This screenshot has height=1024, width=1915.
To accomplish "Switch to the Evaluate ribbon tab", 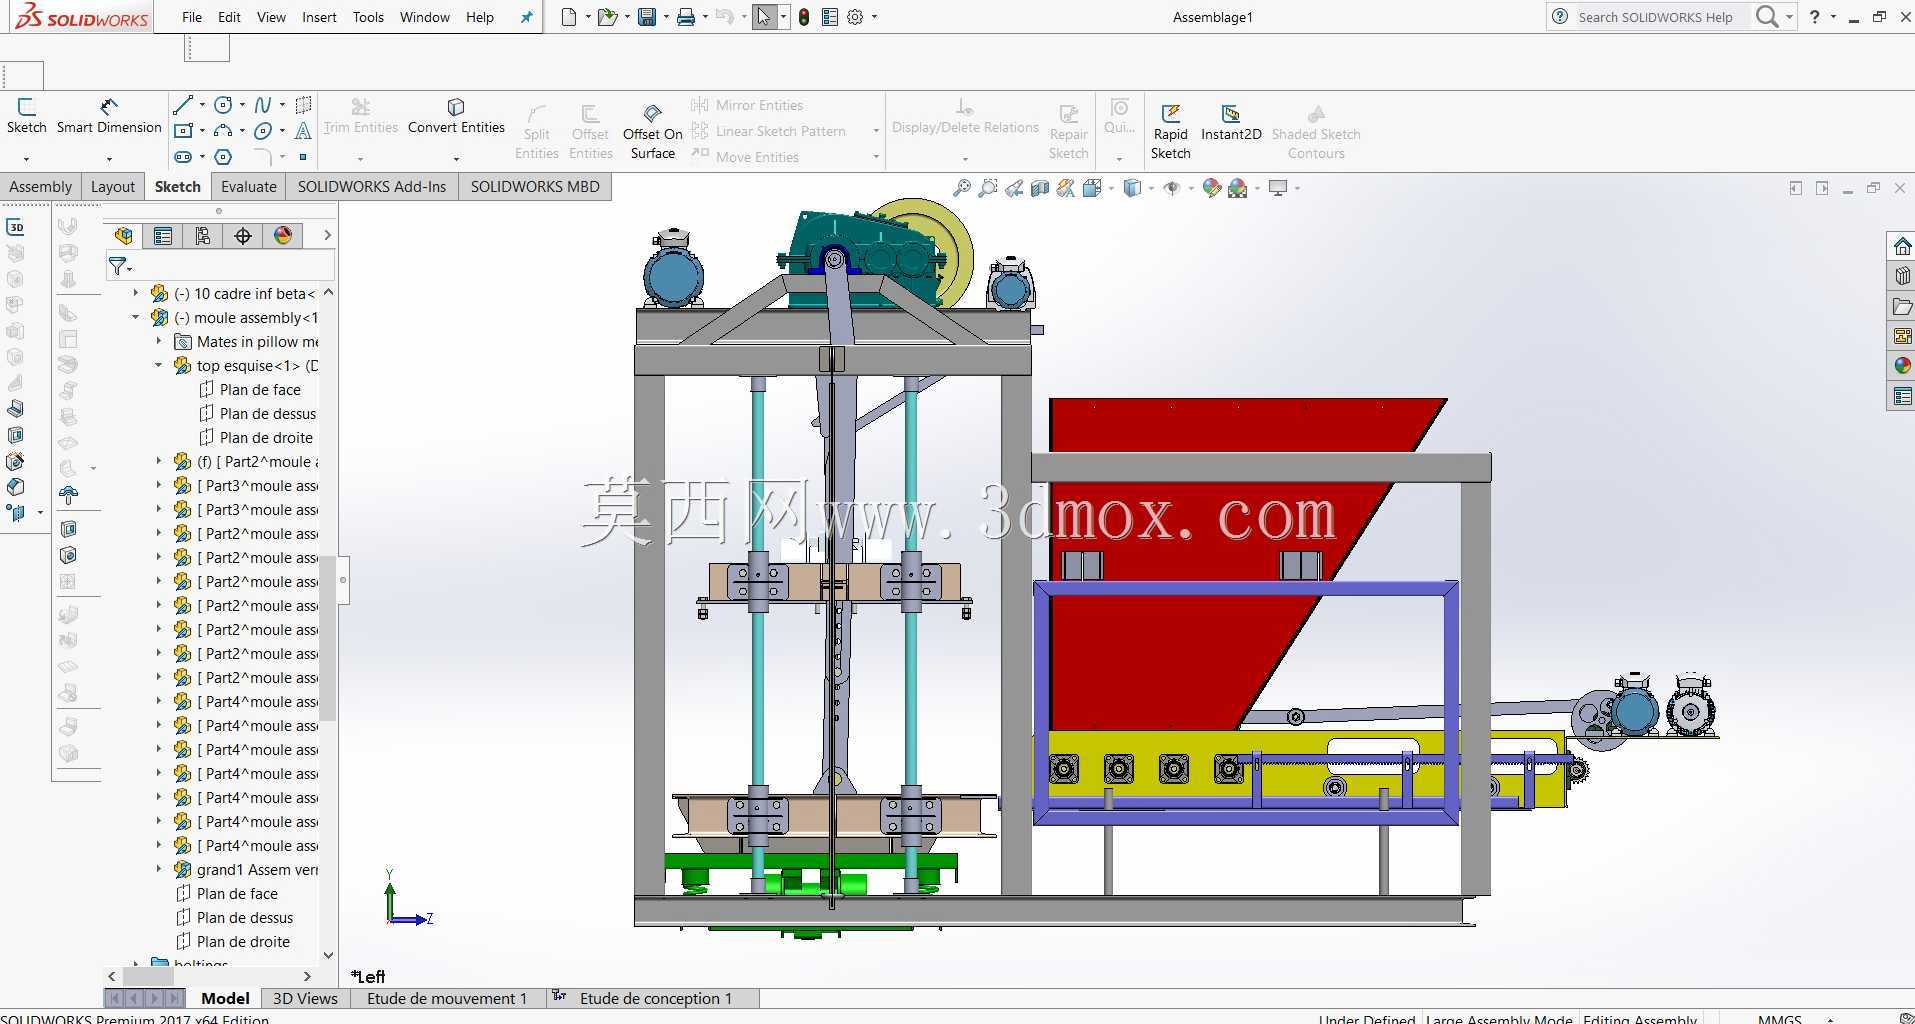I will point(248,187).
